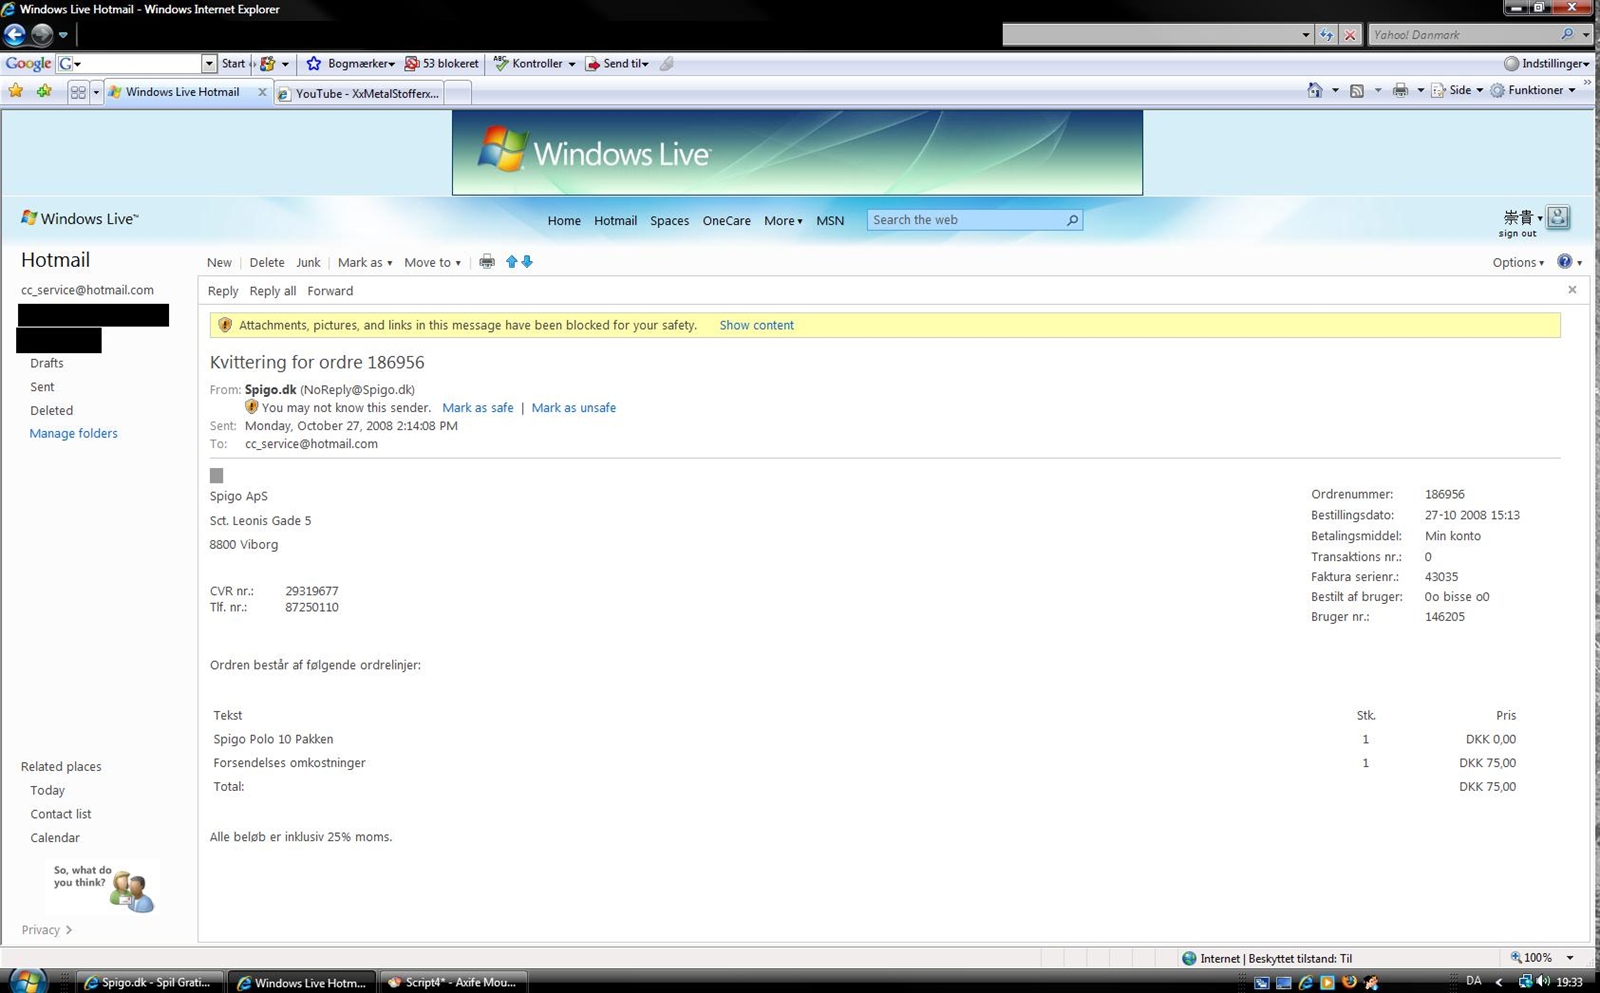
Task: Expand the Move to dropdown
Action: (x=432, y=263)
